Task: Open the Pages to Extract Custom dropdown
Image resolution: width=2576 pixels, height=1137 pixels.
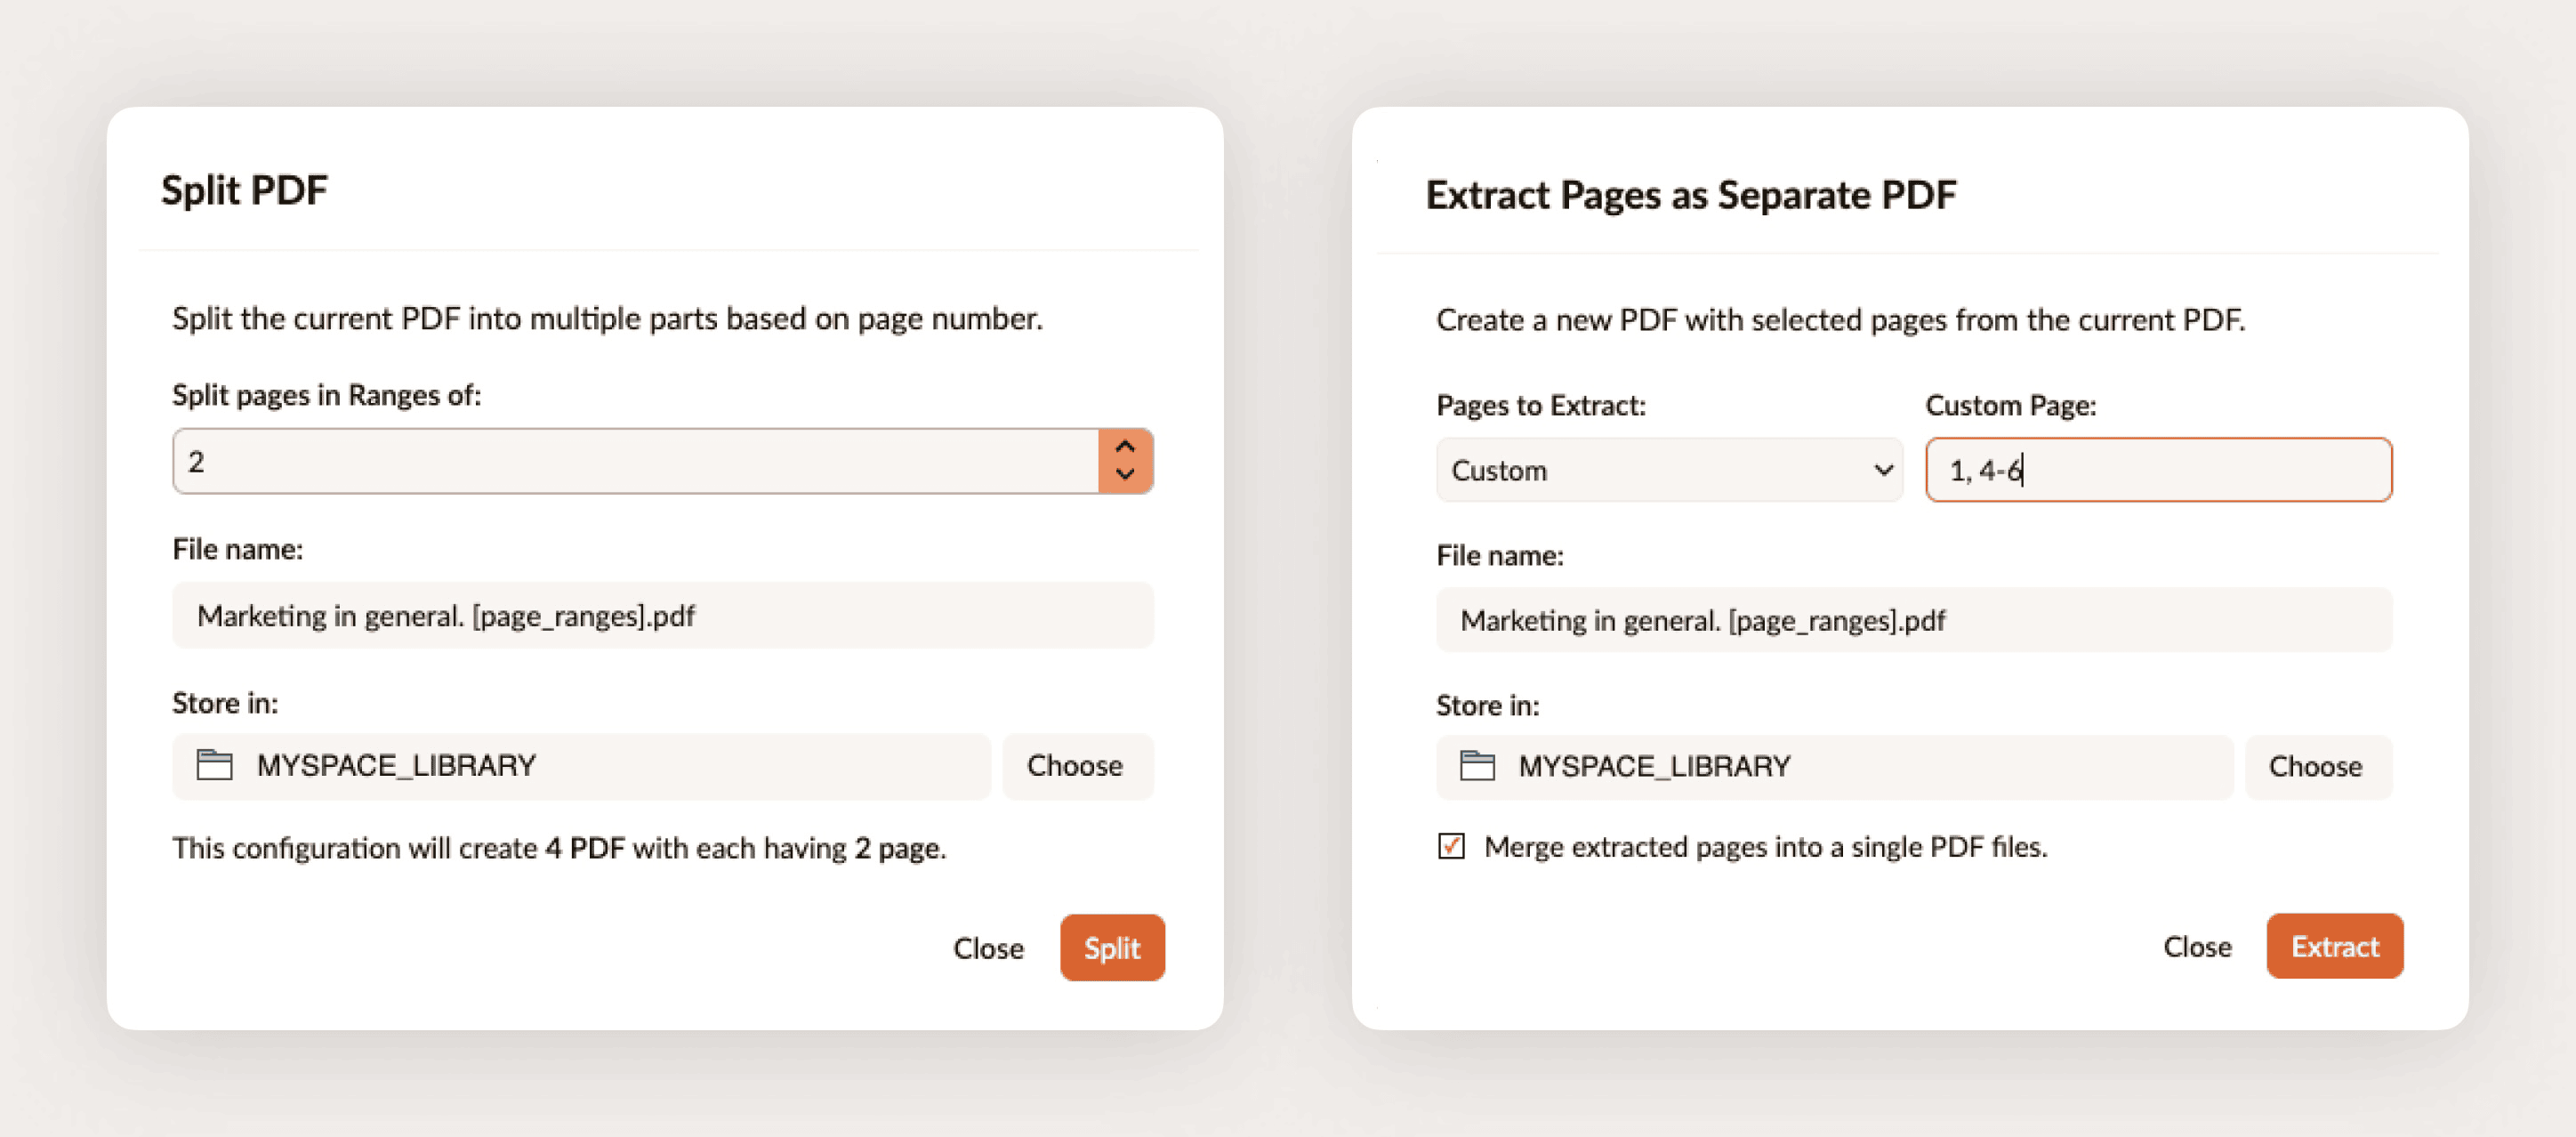Action: pyautogui.click(x=1668, y=470)
